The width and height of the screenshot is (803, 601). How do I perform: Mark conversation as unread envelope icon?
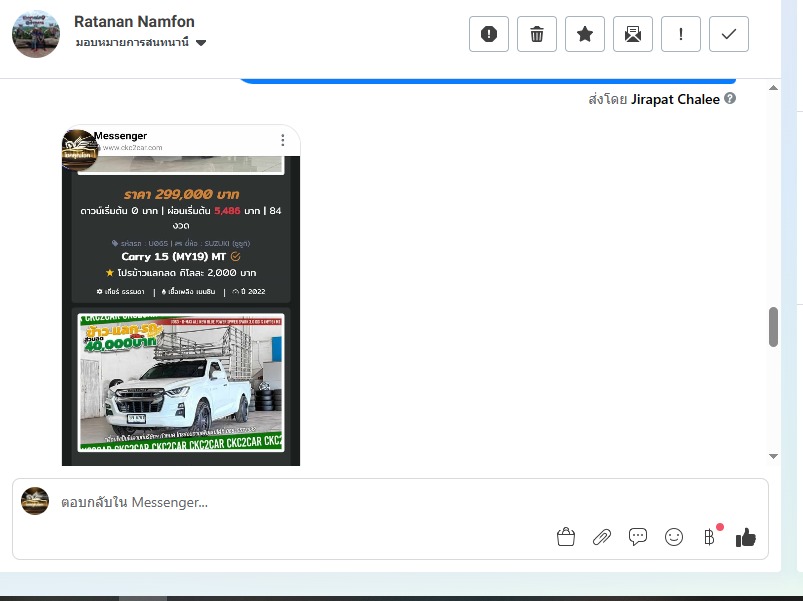pyautogui.click(x=633, y=34)
